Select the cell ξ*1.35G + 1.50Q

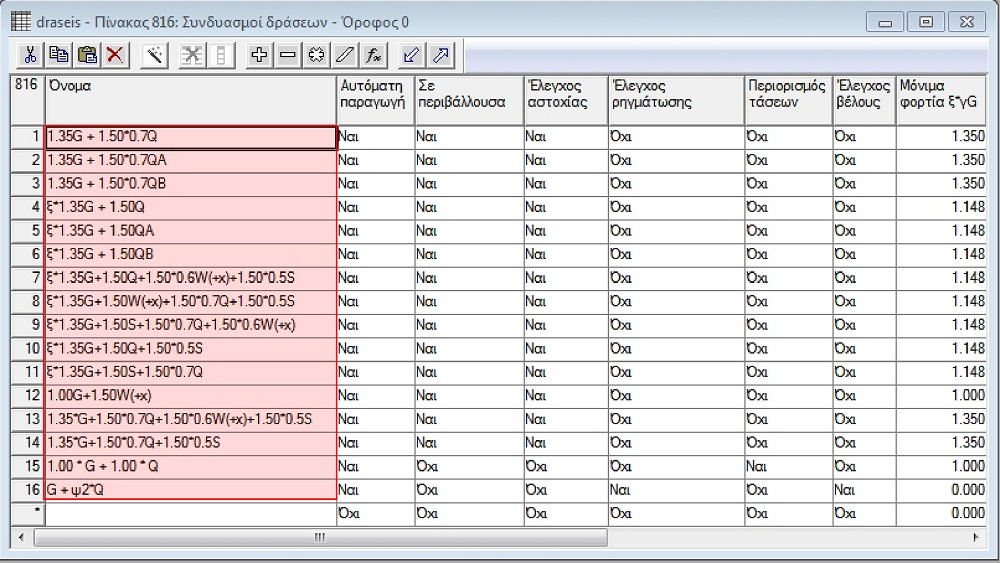[x=190, y=207]
